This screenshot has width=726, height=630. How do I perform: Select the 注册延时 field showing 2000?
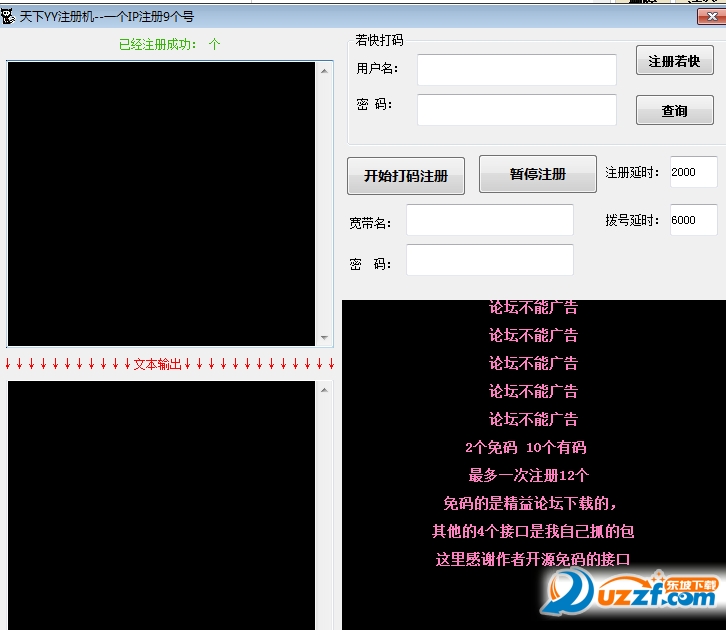click(x=694, y=172)
